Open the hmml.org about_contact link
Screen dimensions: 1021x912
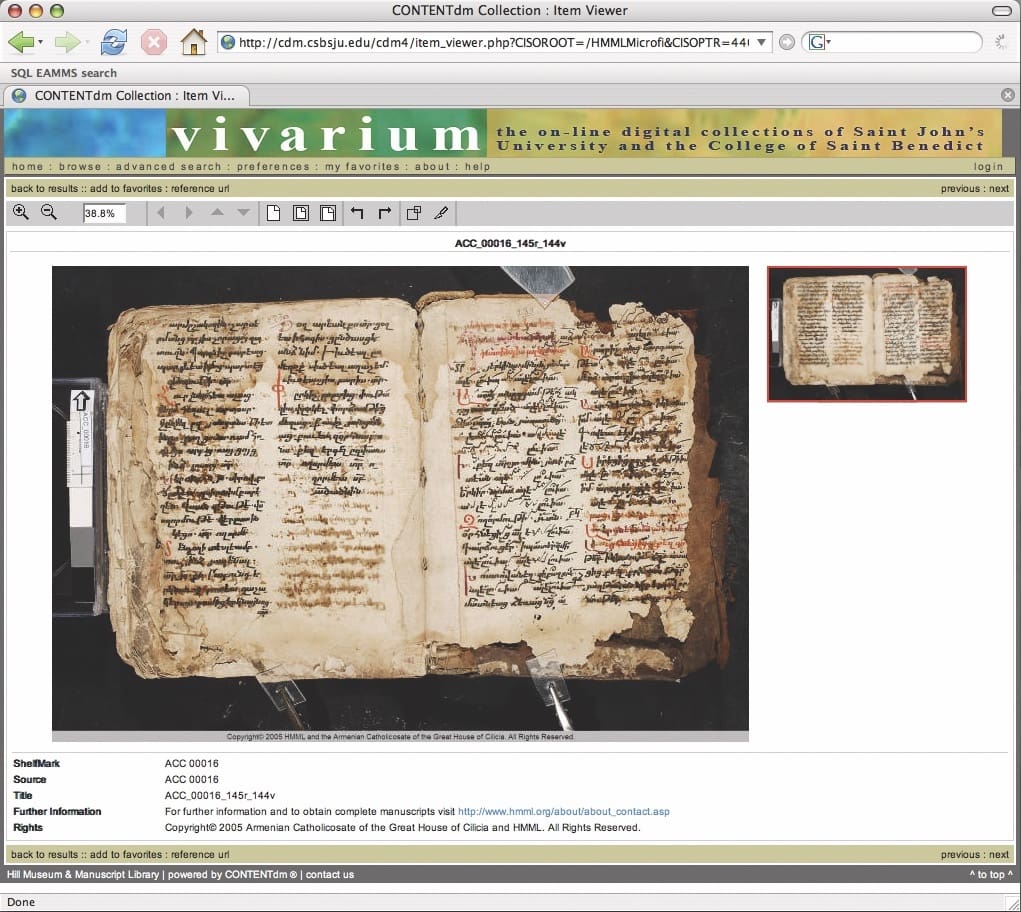(x=564, y=811)
